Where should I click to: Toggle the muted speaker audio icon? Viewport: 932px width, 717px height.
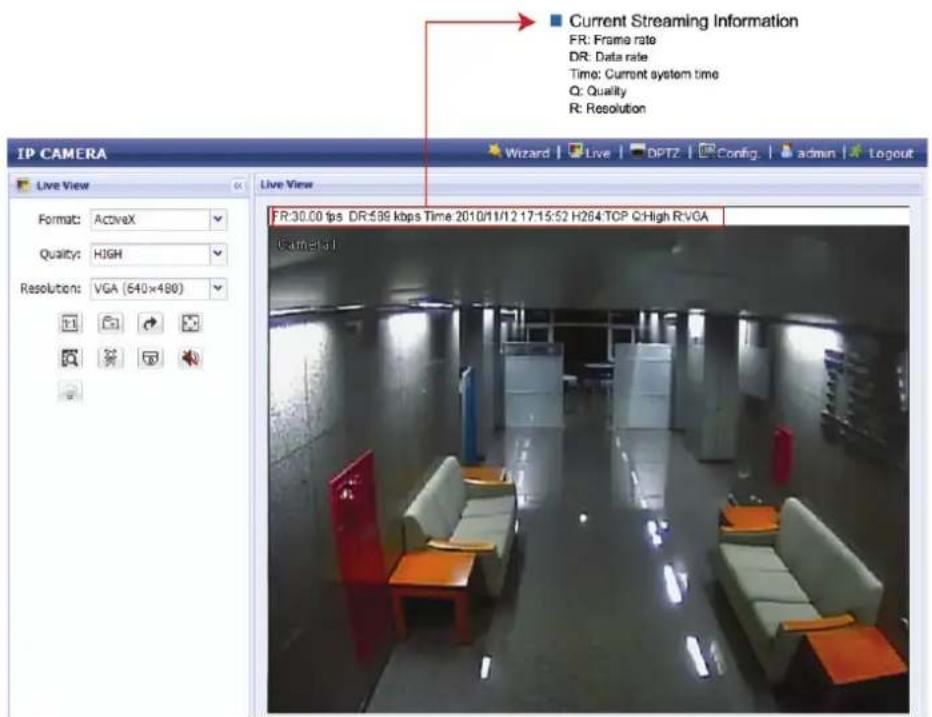(190, 358)
